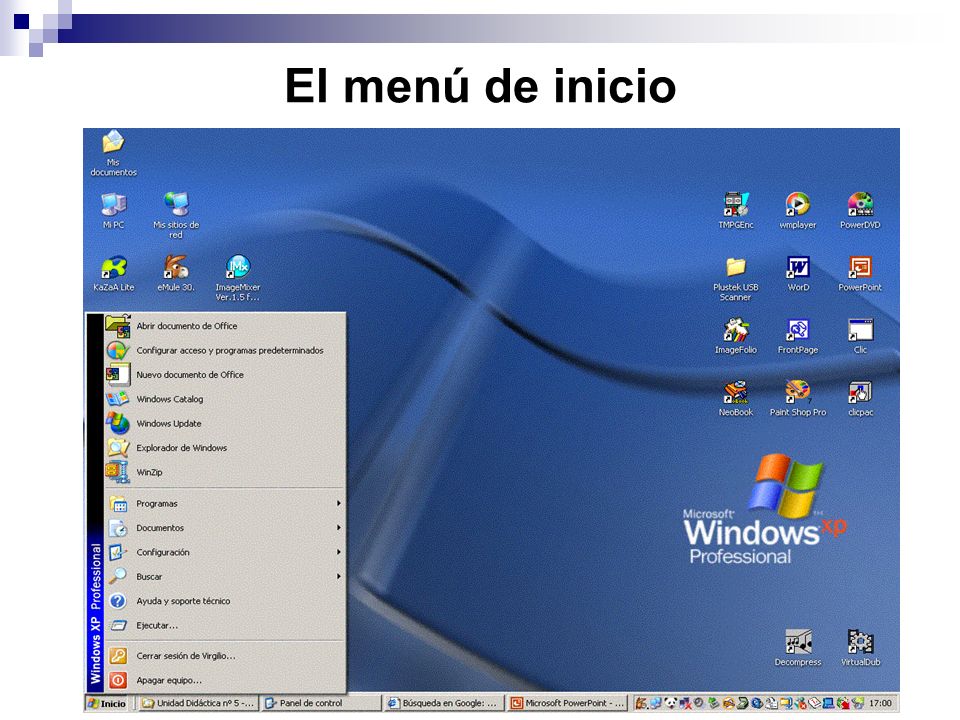Open the wmplayer desktop shortcut
Viewport: 960px width, 720px height.
pyautogui.click(x=798, y=211)
